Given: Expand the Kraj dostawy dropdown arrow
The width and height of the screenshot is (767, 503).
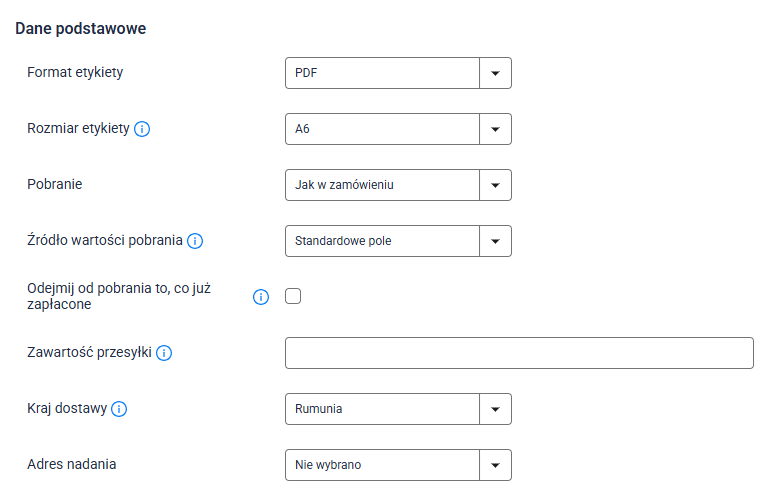Looking at the screenshot, I should (x=495, y=409).
